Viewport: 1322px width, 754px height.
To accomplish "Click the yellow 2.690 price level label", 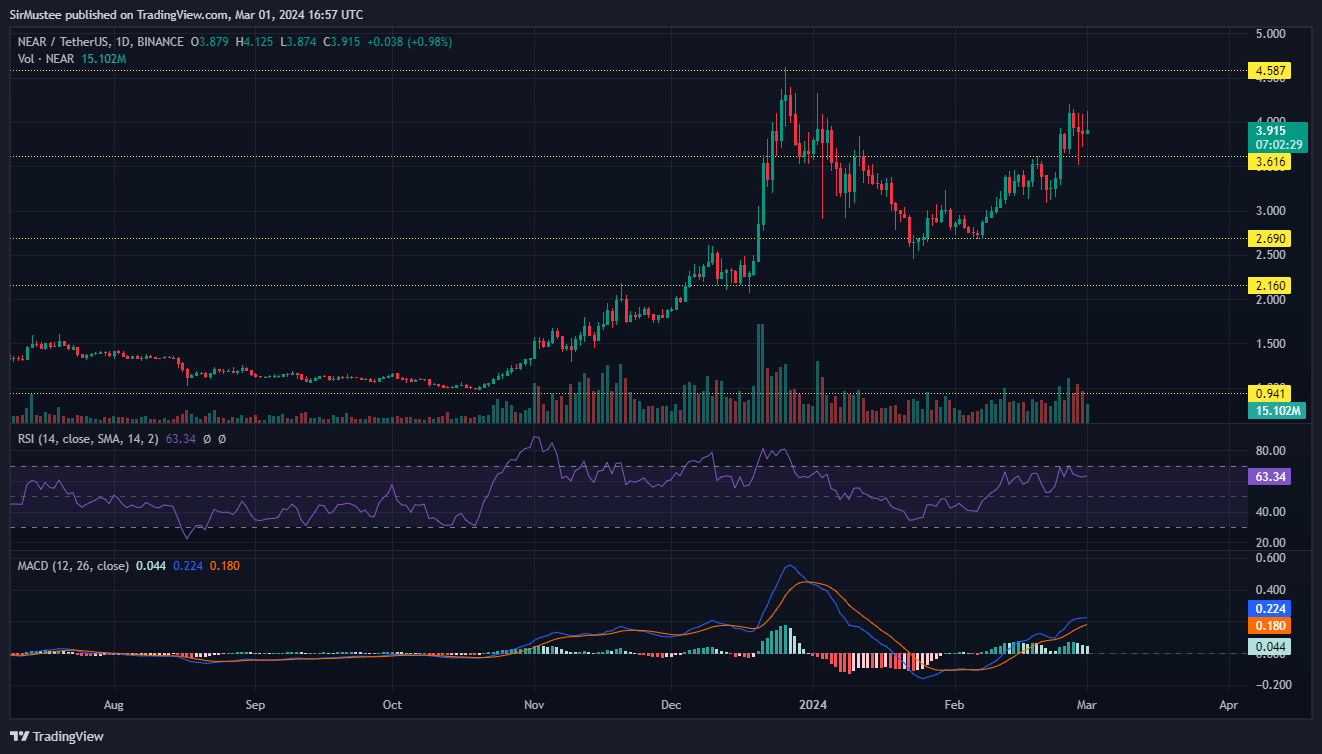I will pyautogui.click(x=1268, y=238).
